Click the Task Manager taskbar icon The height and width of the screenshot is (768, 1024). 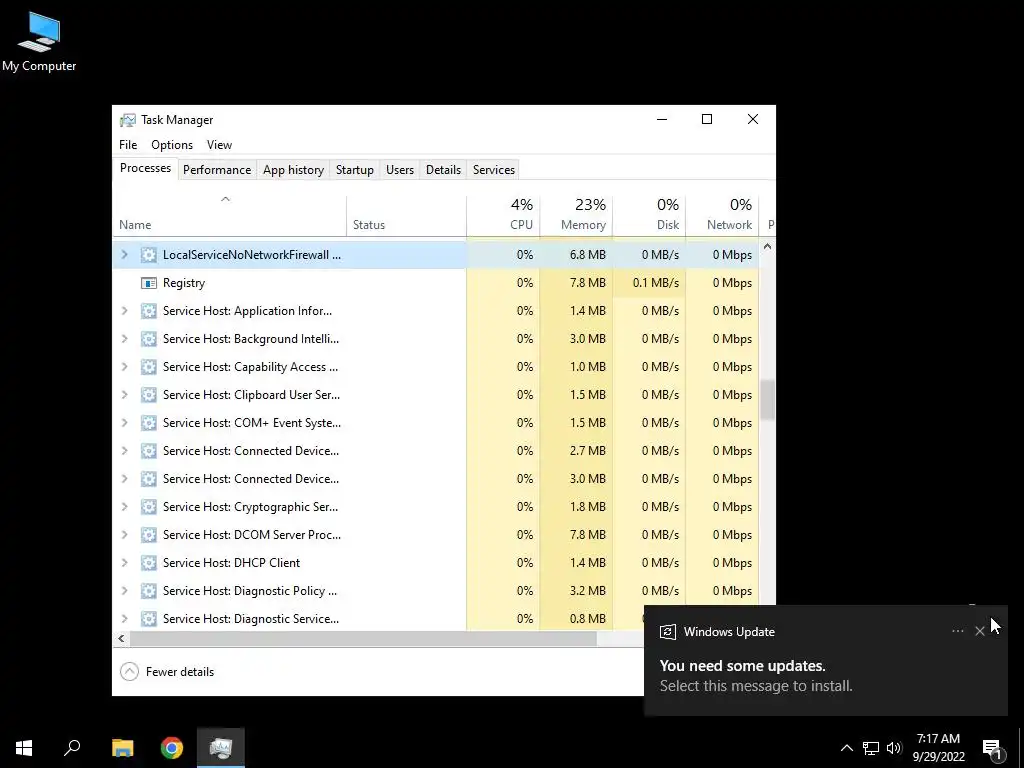click(221, 748)
